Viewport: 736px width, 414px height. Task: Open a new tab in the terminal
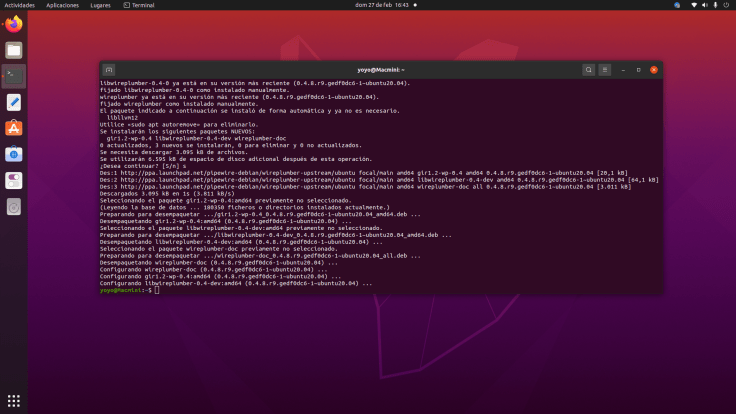click(108, 70)
